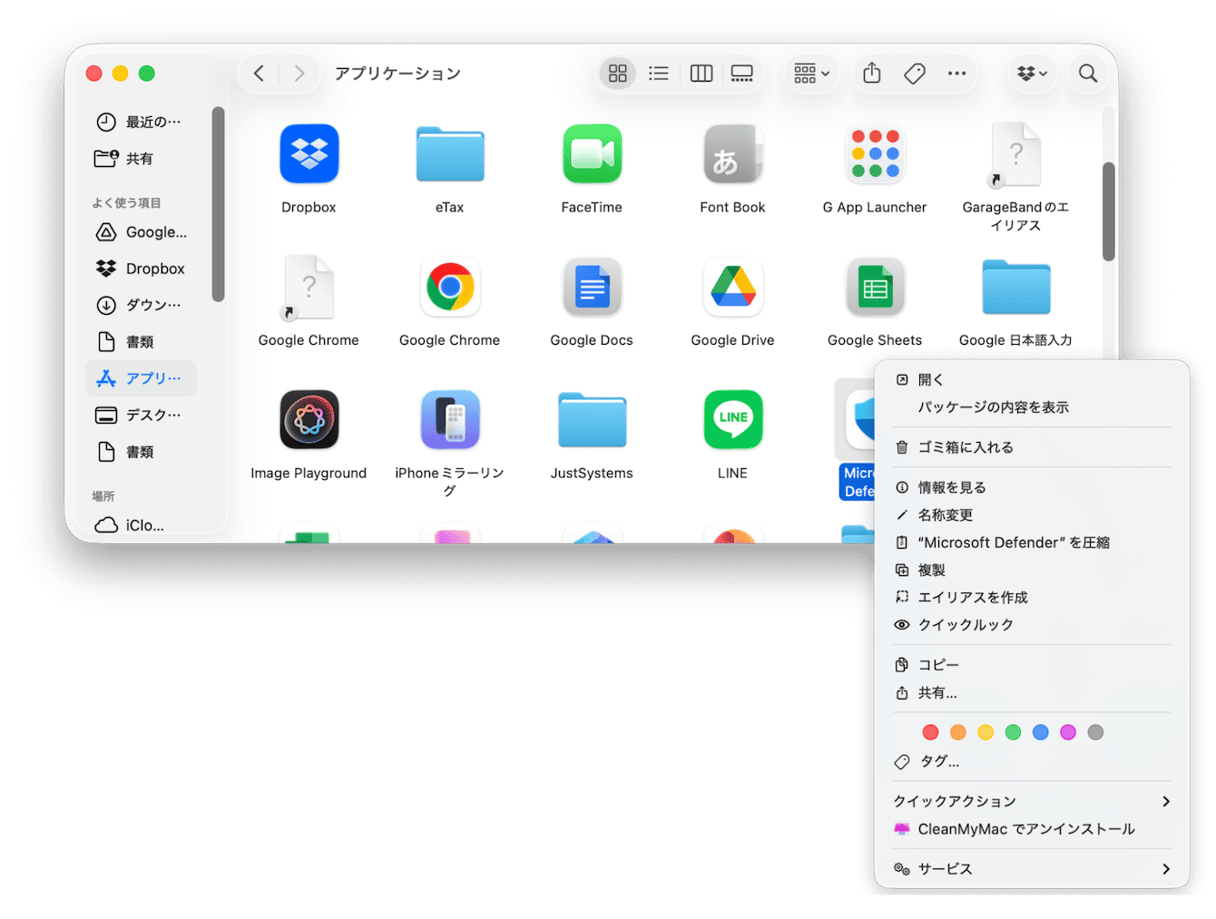This screenshot has width=1216, height=919.
Task: Choose コピー from context menu
Action: click(x=1032, y=665)
